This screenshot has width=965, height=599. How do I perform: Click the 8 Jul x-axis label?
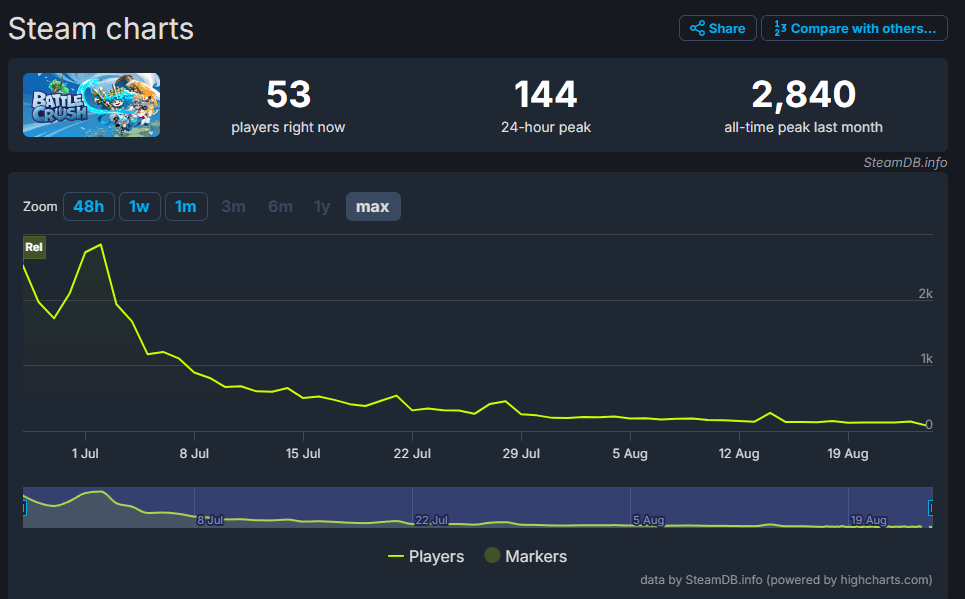click(x=194, y=454)
